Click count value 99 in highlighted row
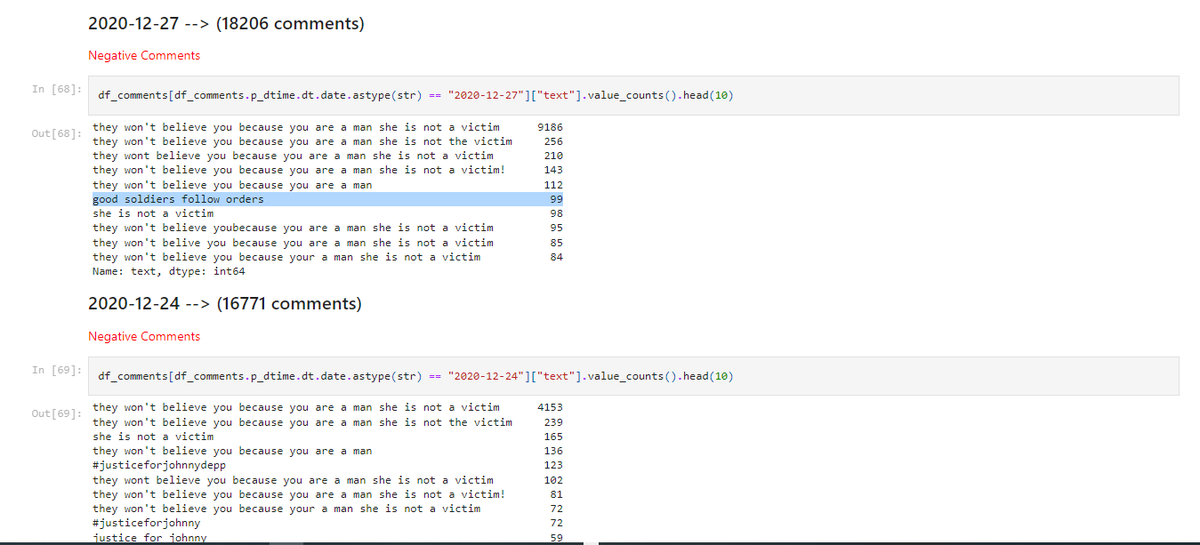 coord(557,199)
